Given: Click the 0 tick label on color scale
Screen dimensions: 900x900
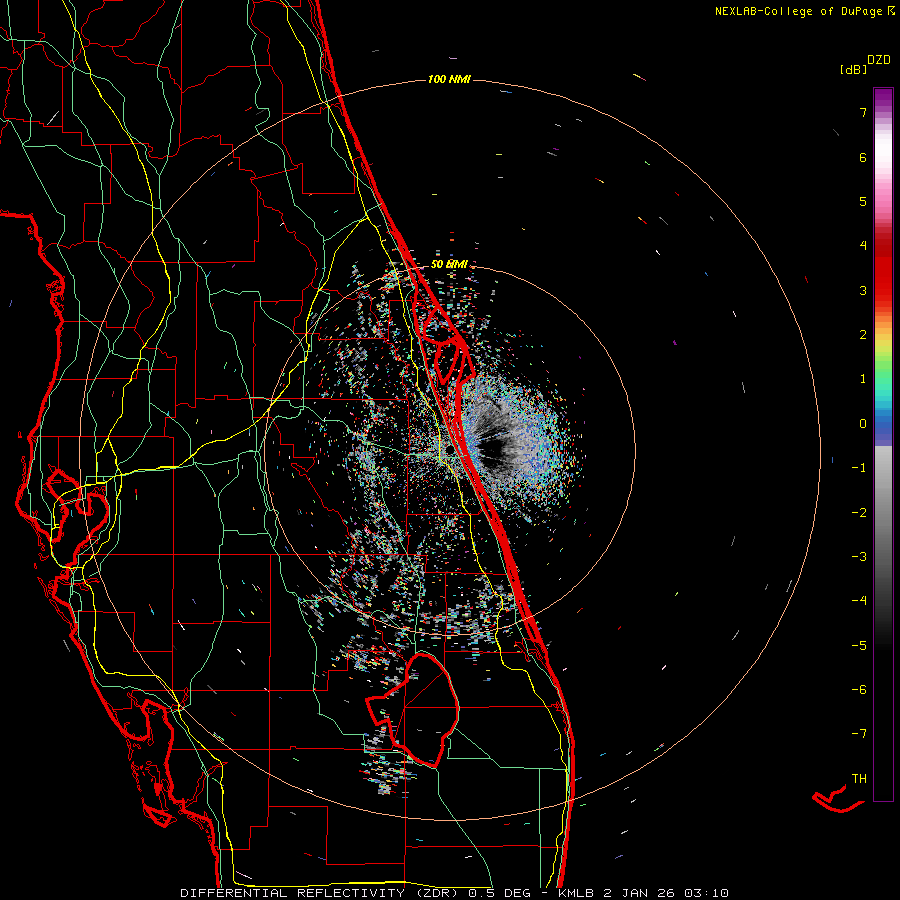Looking at the screenshot, I should click(x=863, y=424).
